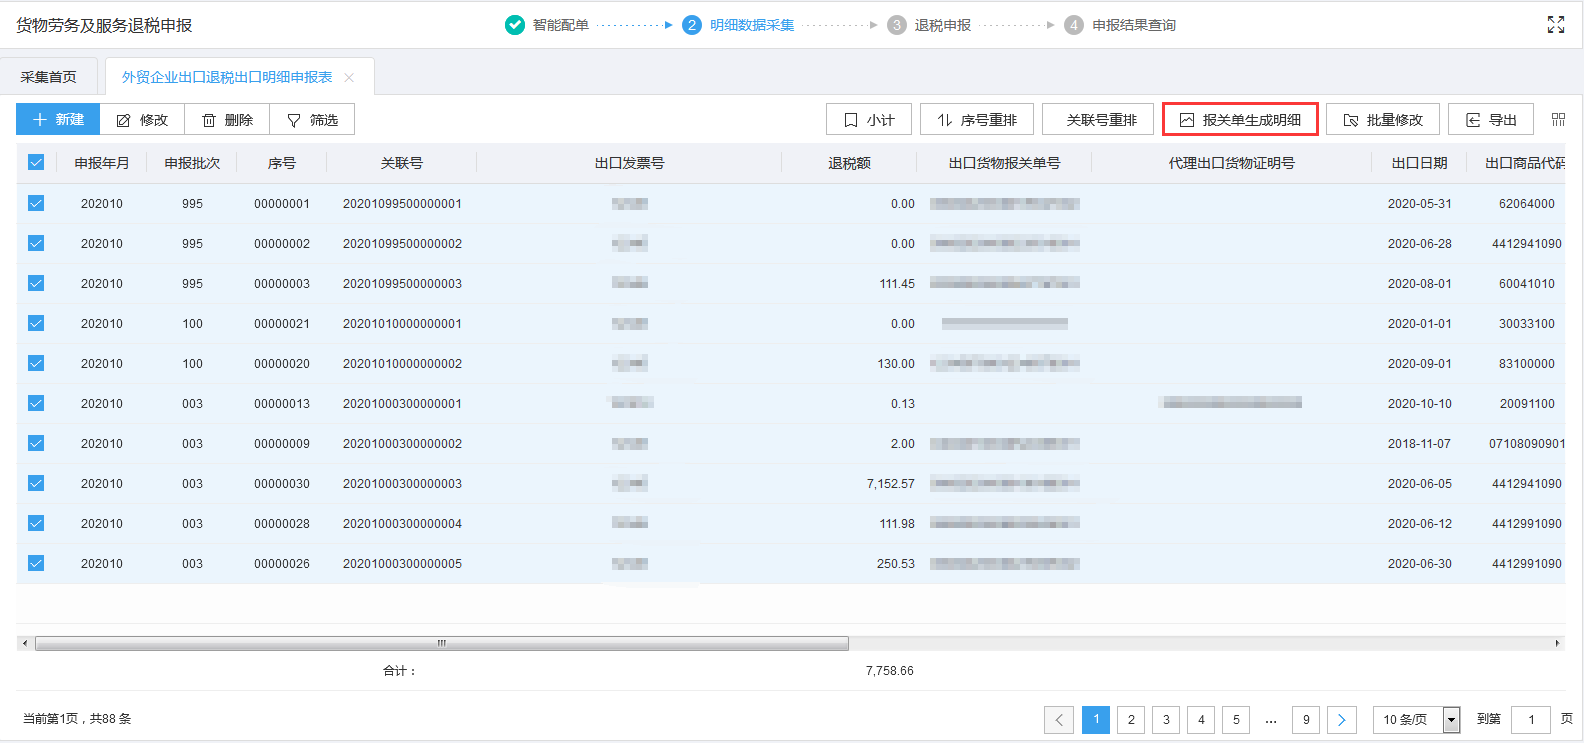Click the 新建 plus button

pos(58,120)
